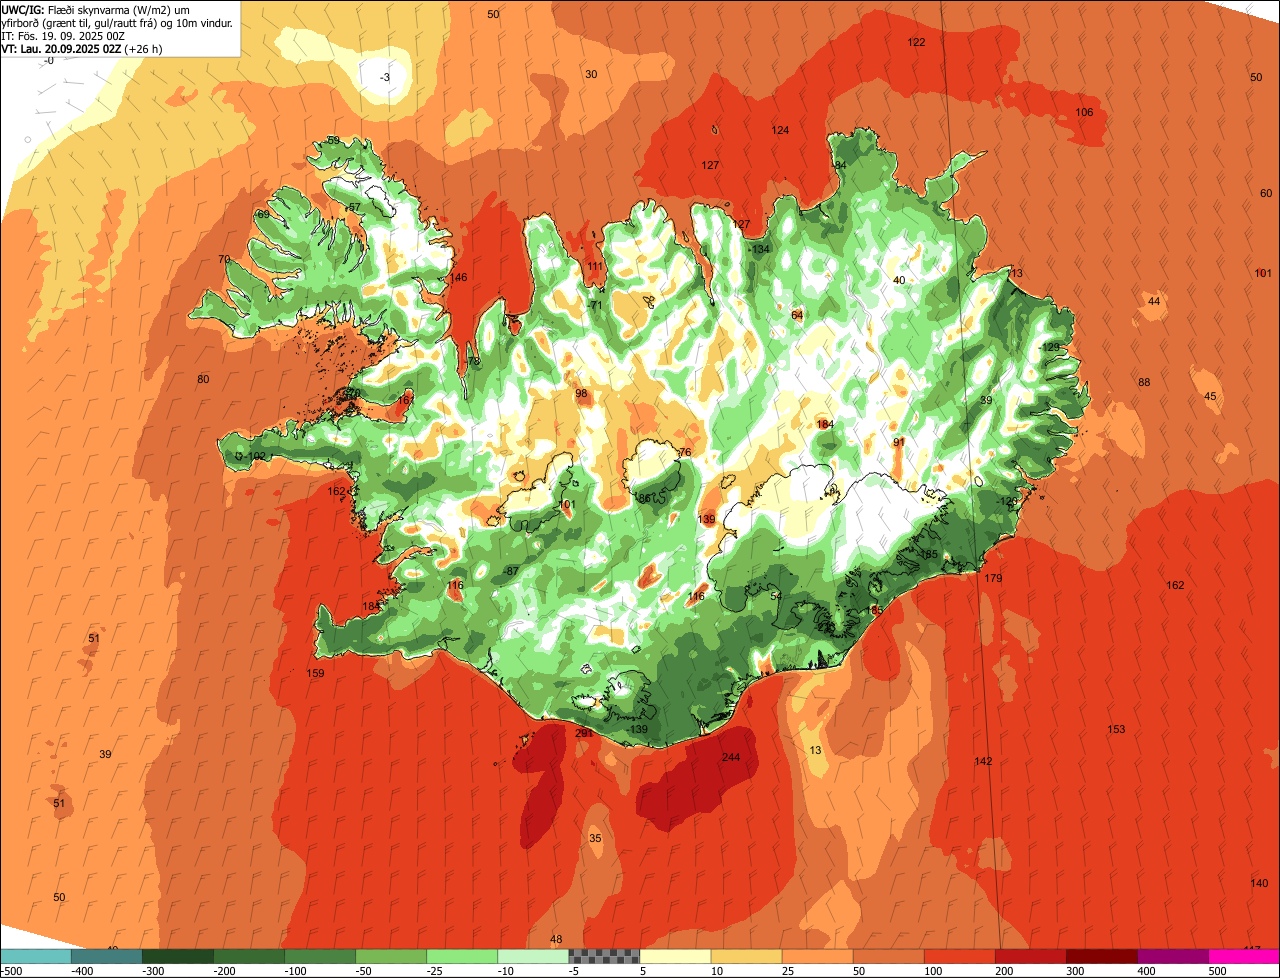Click the value 71 in north Iceland
This screenshot has width=1280, height=978.
pos(596,306)
